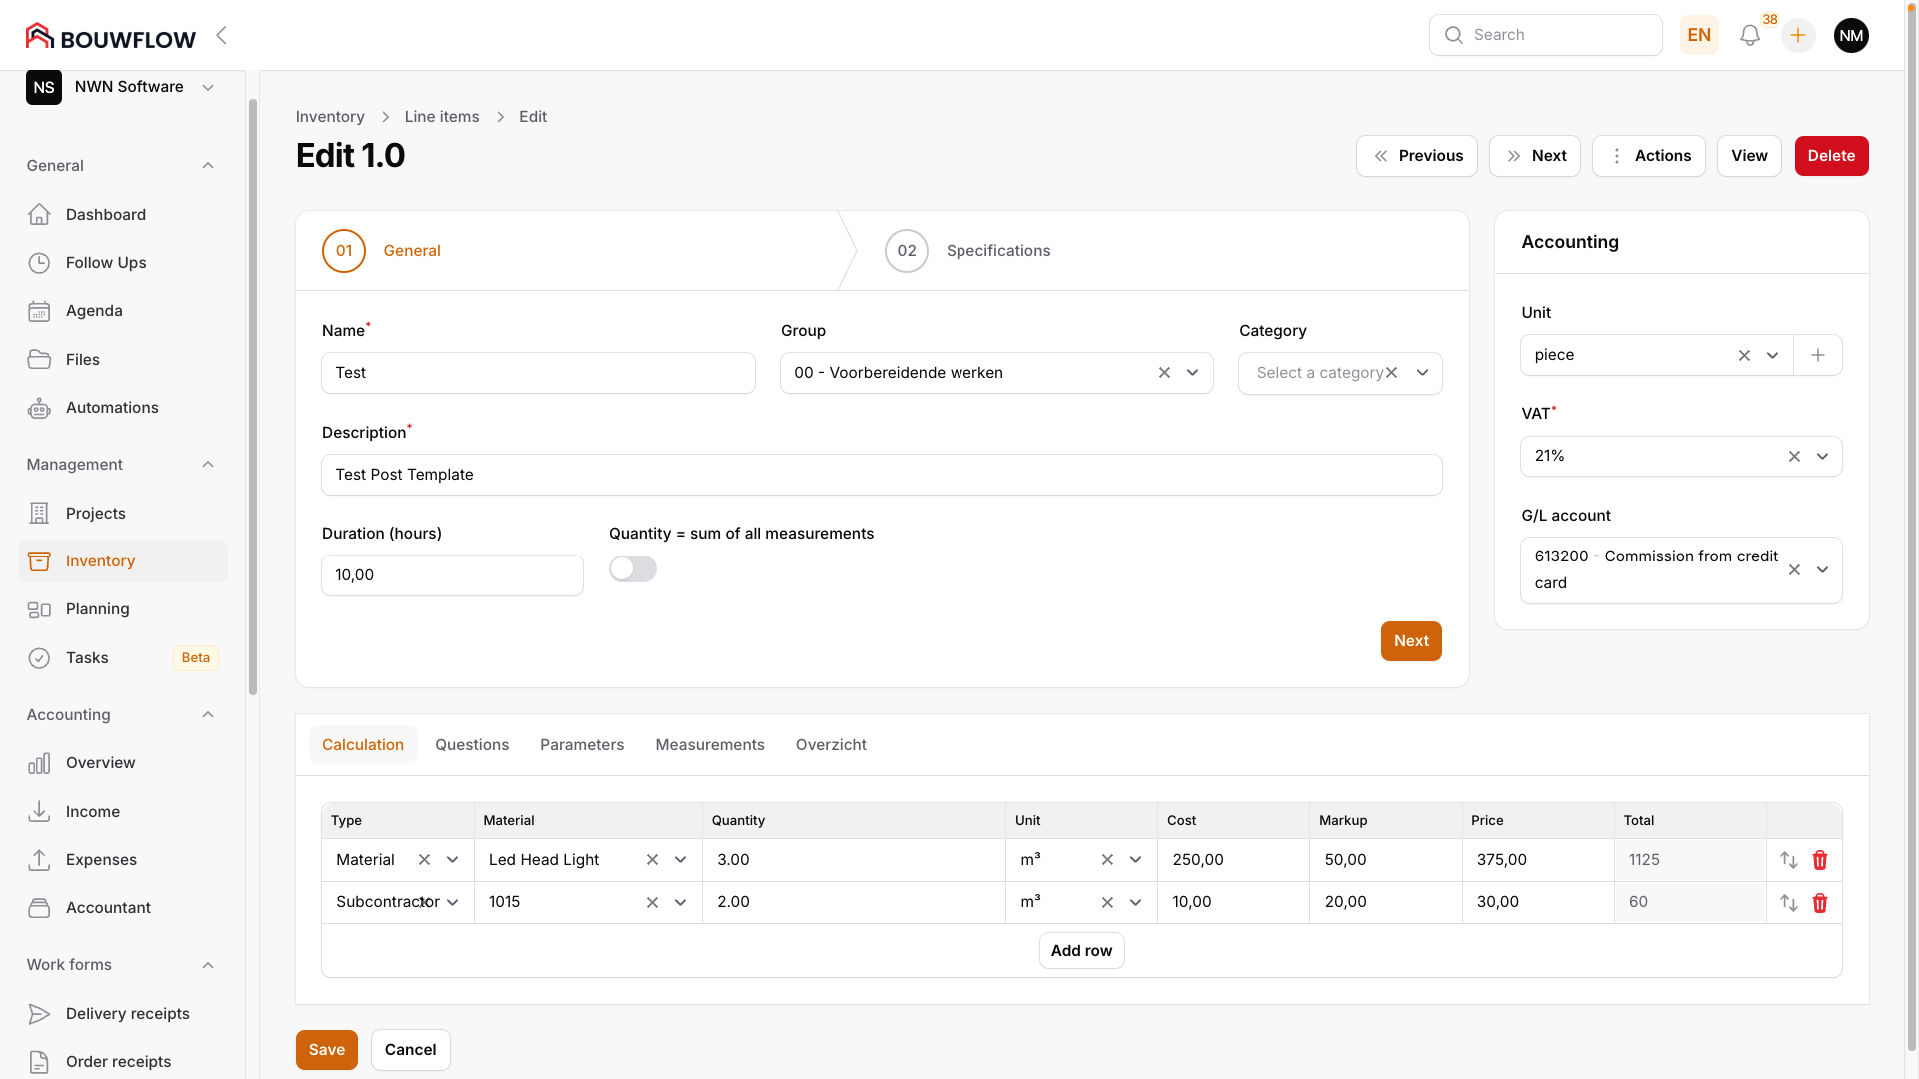The width and height of the screenshot is (1919, 1079).
Task: Switch to the Questions tab
Action: (472, 745)
